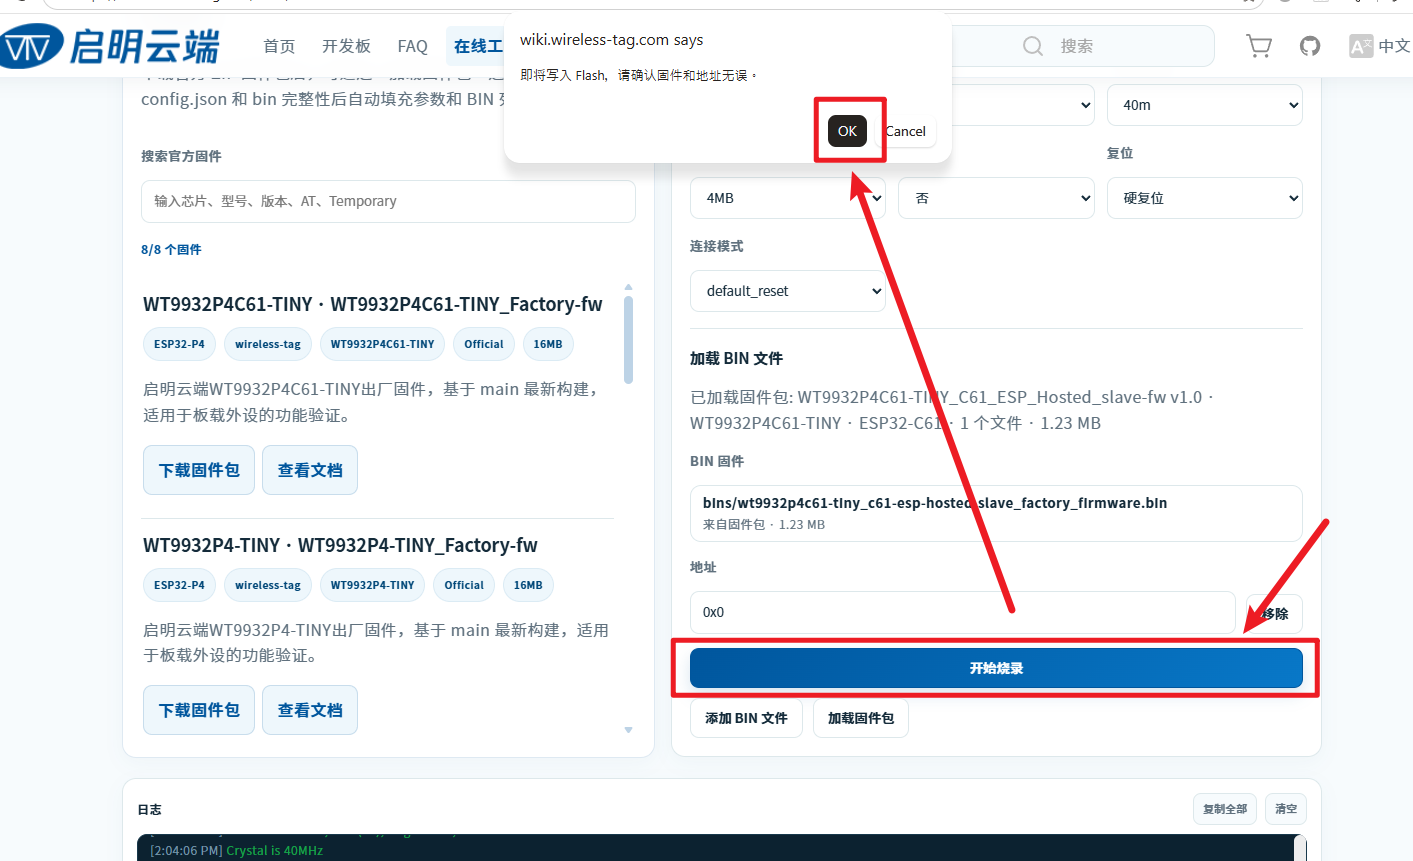Open the shopping cart icon
This screenshot has height=861, width=1413.
pyautogui.click(x=1259, y=46)
